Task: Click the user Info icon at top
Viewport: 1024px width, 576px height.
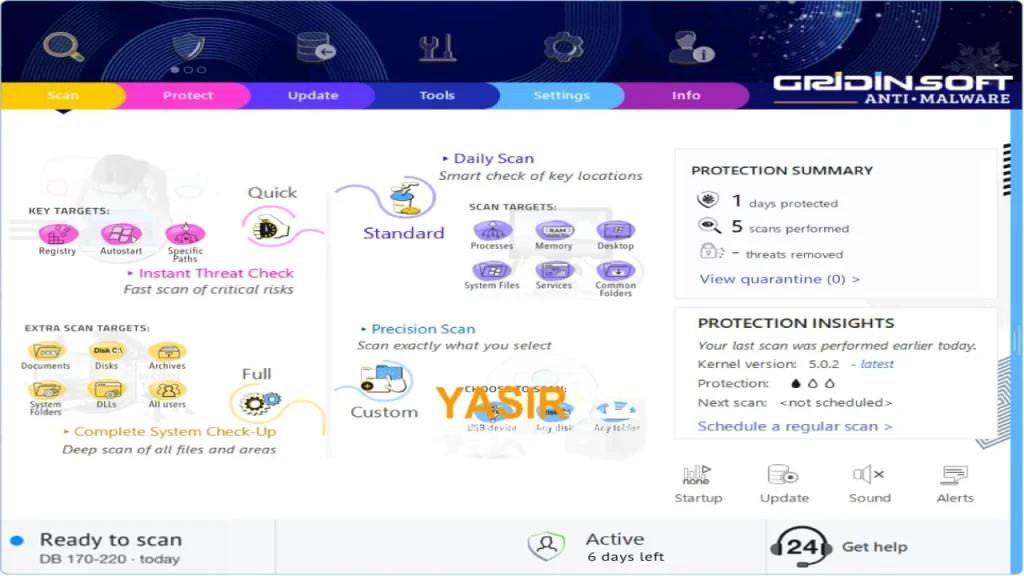Action: click(691, 48)
